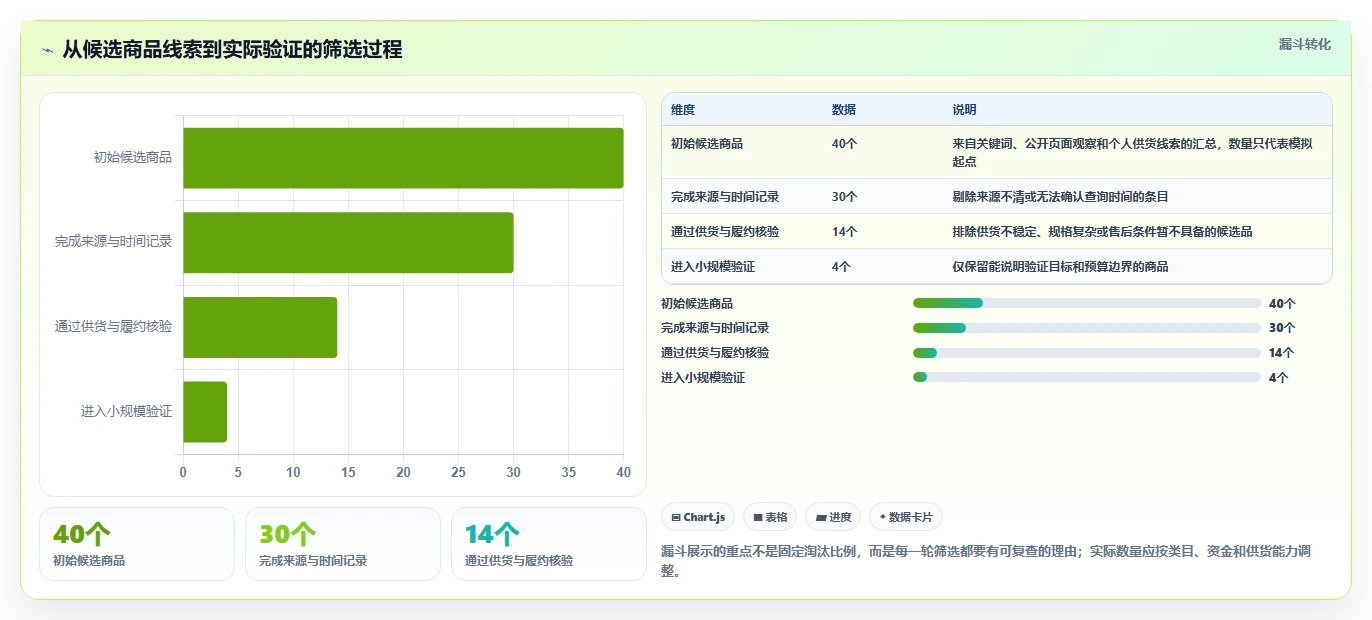
Task: Click the 说明 column header
Action: [965, 110]
